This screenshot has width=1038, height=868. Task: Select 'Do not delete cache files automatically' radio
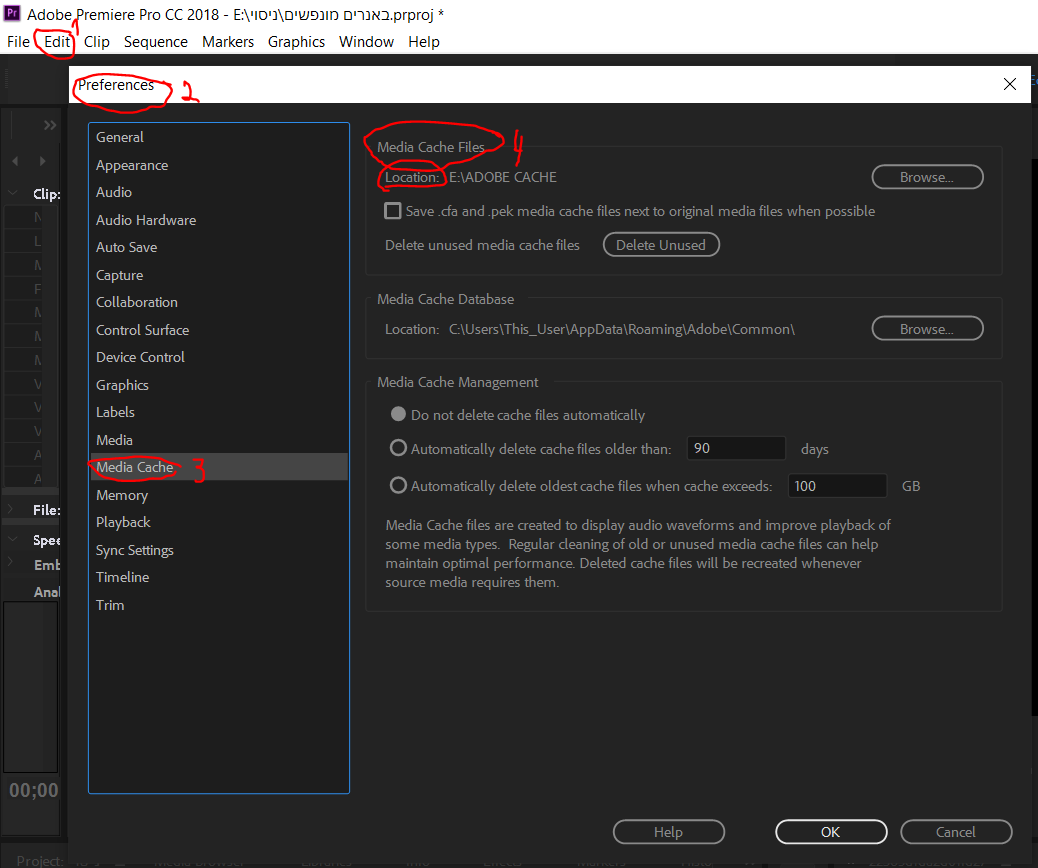398,414
